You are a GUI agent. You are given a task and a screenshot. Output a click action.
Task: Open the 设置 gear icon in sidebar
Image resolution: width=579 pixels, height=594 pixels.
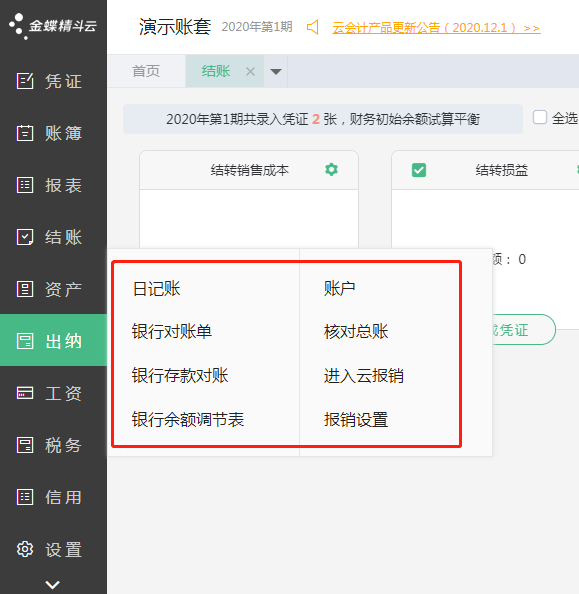coord(25,549)
